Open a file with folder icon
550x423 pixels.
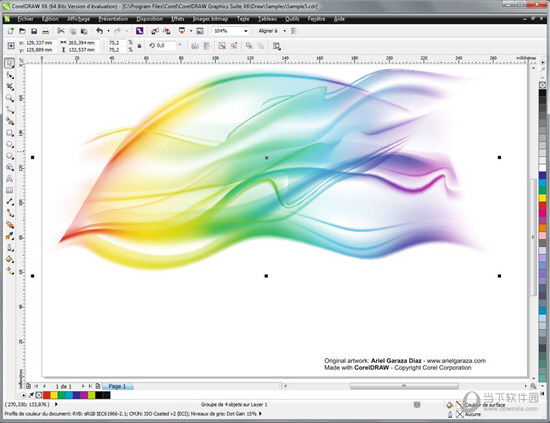[22, 31]
